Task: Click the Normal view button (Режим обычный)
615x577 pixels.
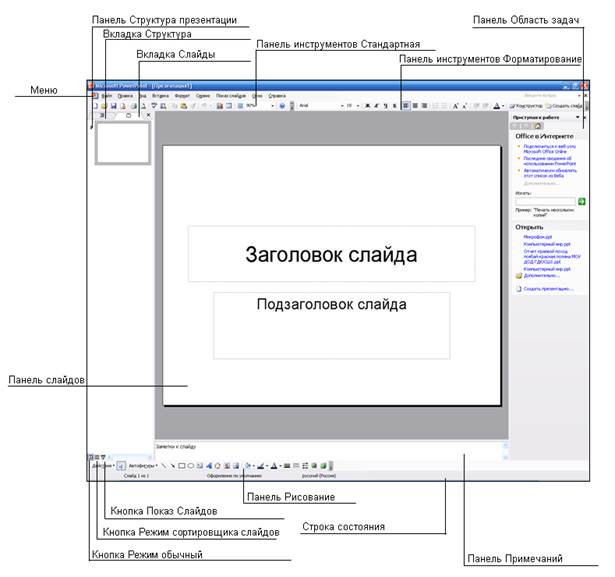Action: 91,457
